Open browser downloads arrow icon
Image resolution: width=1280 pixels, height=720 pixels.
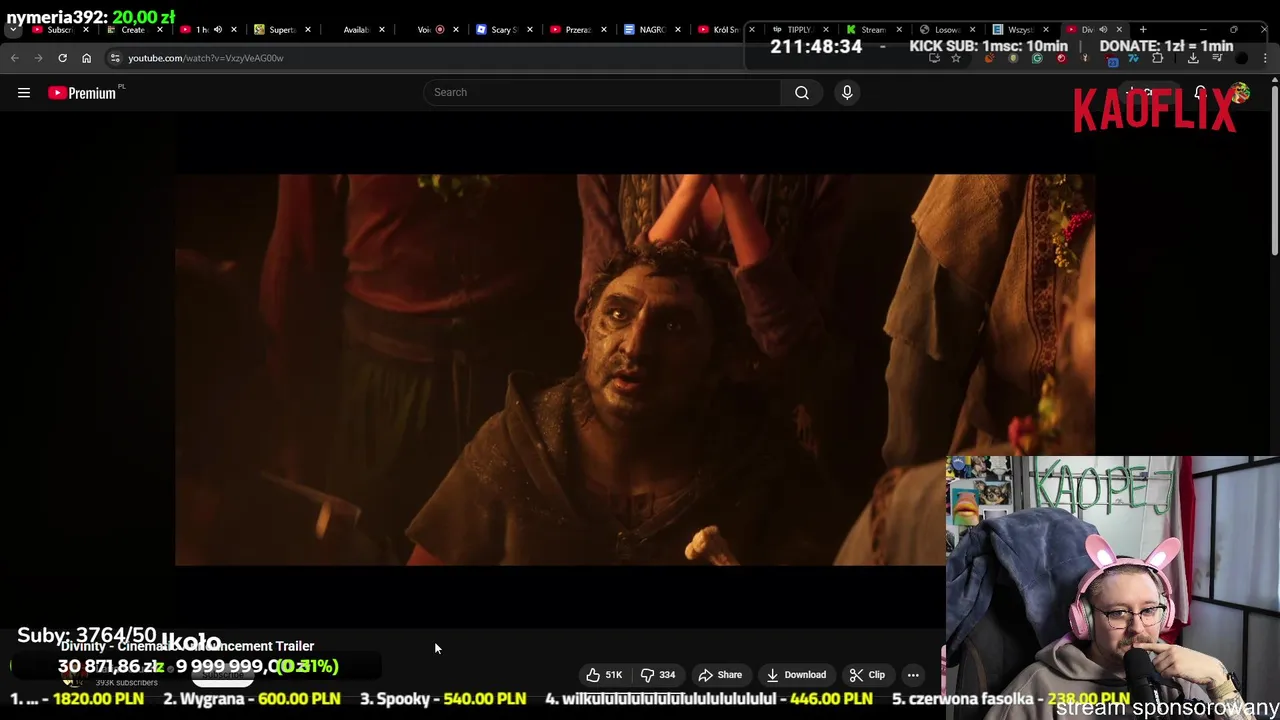point(1193,58)
